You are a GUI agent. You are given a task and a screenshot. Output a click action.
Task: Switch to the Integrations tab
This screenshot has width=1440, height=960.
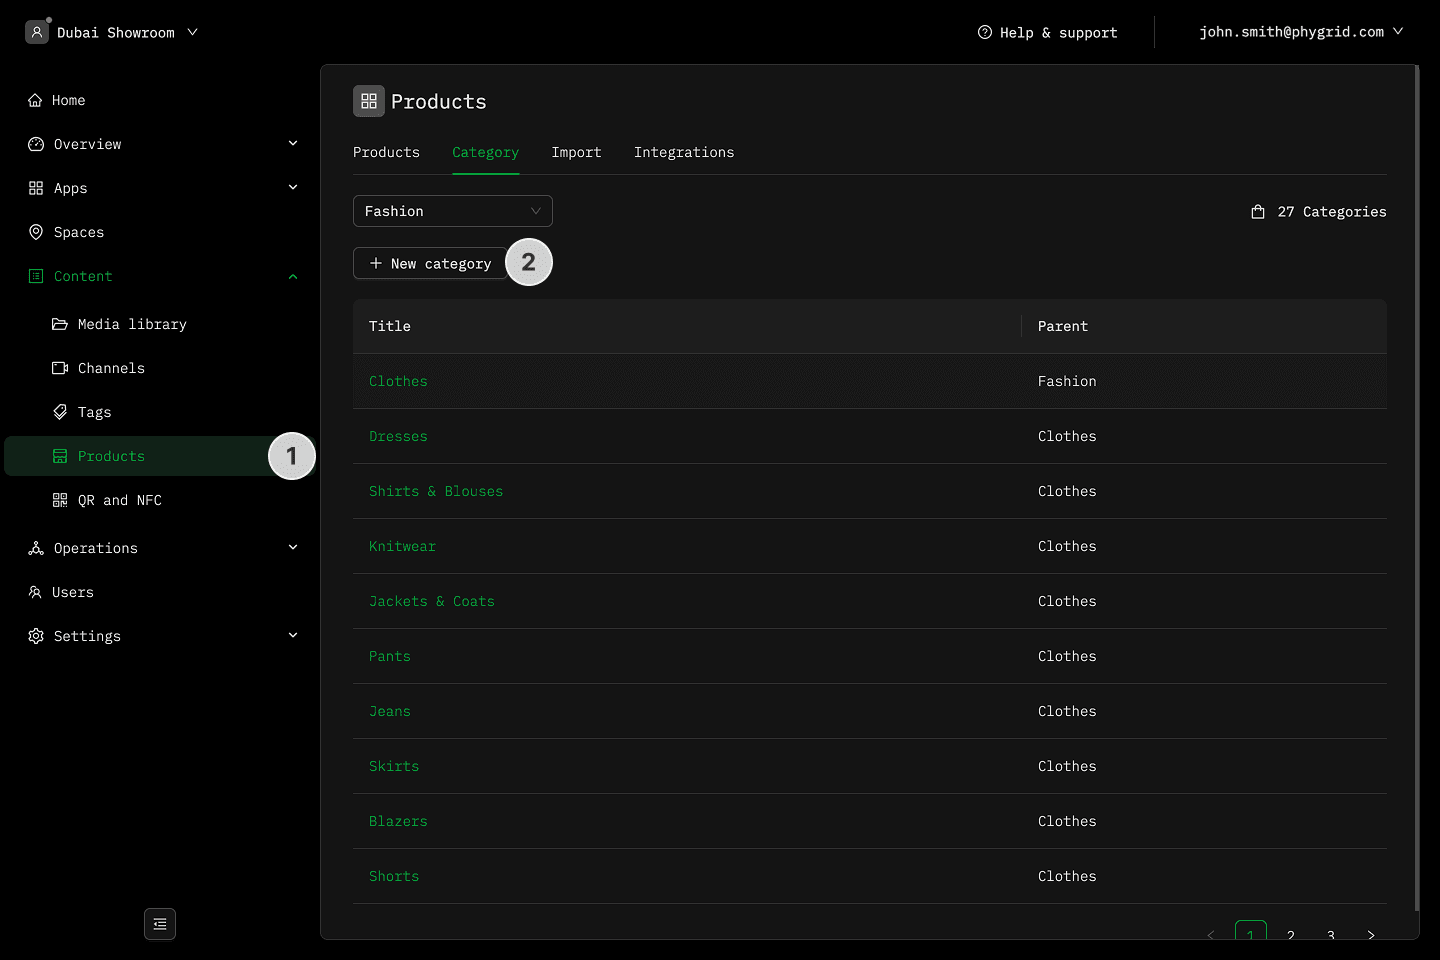[x=684, y=152]
